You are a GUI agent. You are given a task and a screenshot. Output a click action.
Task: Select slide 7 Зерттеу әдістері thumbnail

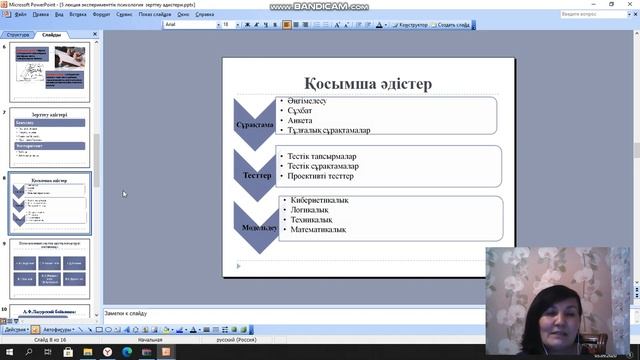pyautogui.click(x=50, y=138)
